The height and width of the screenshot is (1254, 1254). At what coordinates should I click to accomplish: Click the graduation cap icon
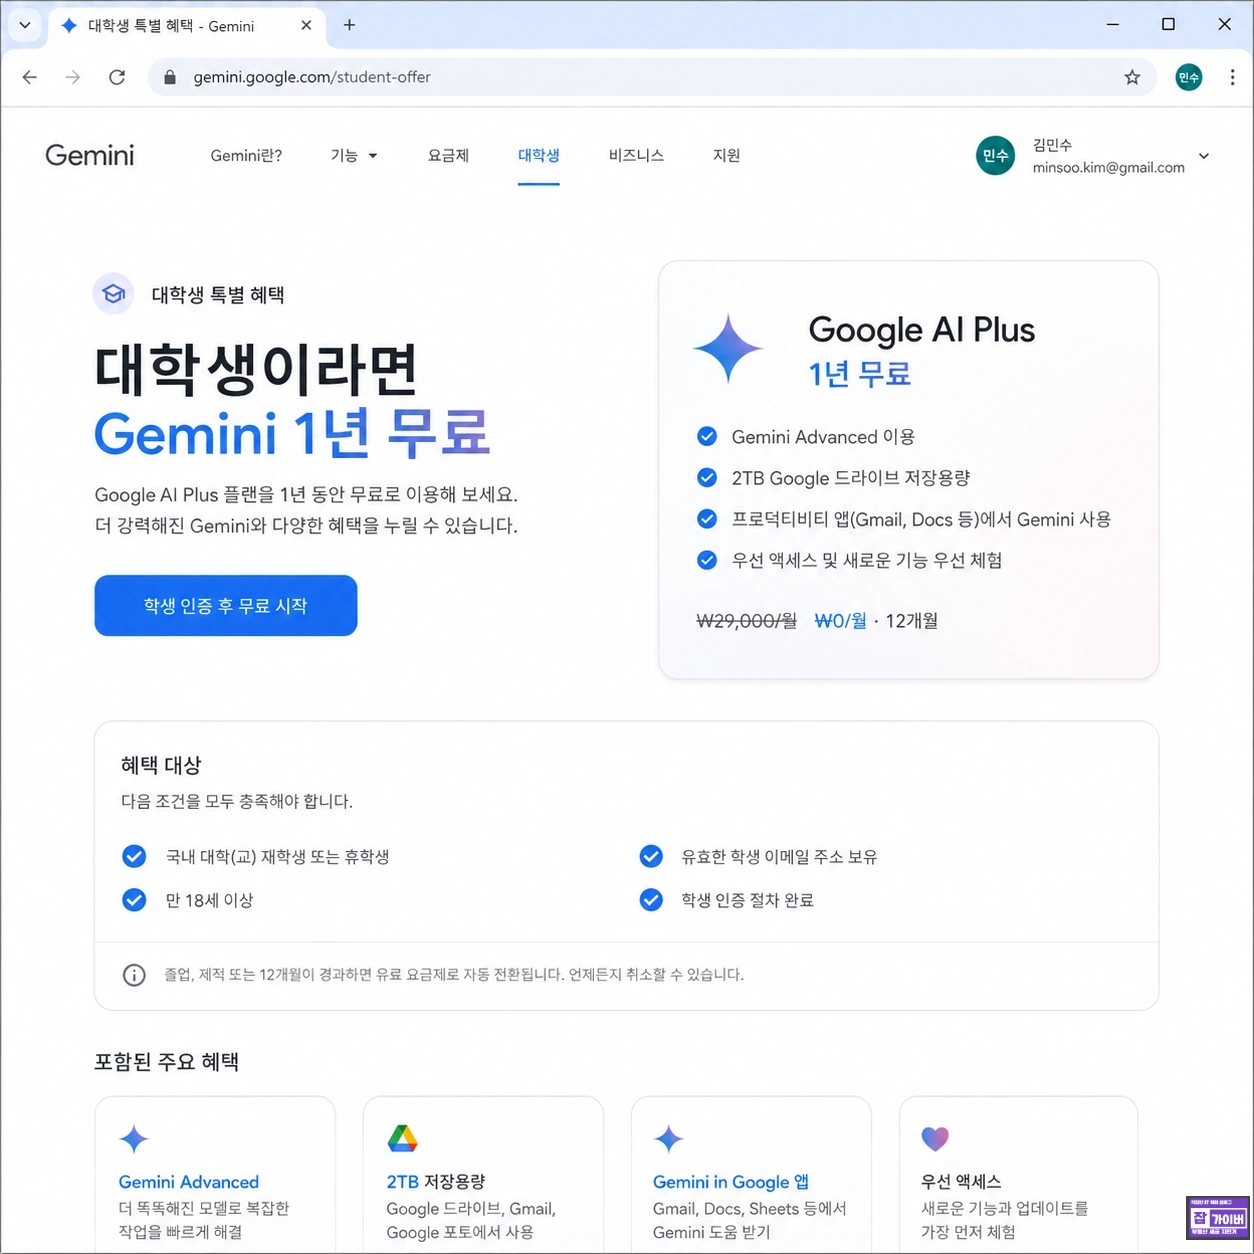(113, 294)
